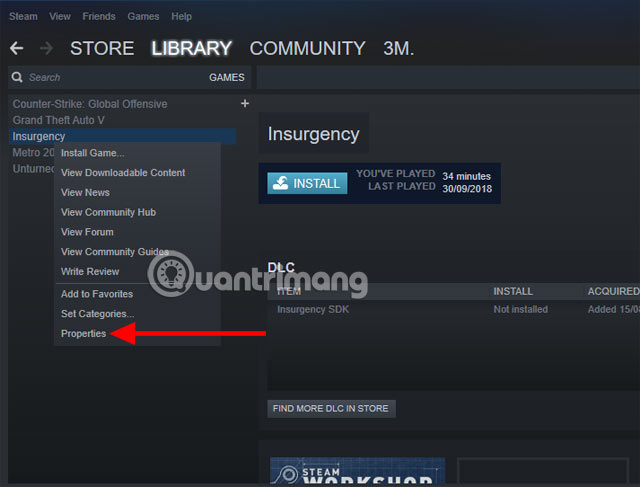The image size is (640, 487).
Task: Open the Games menu
Action: click(x=143, y=16)
